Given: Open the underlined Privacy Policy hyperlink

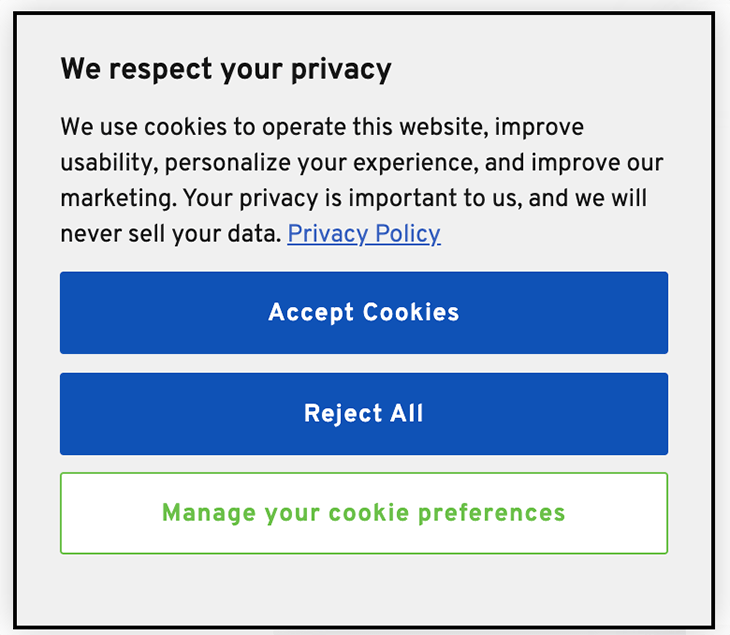Looking at the screenshot, I should pyautogui.click(x=364, y=234).
